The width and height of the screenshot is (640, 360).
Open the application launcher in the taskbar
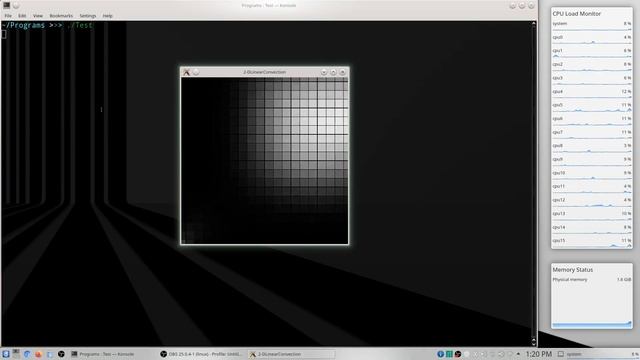[x=5, y=354]
